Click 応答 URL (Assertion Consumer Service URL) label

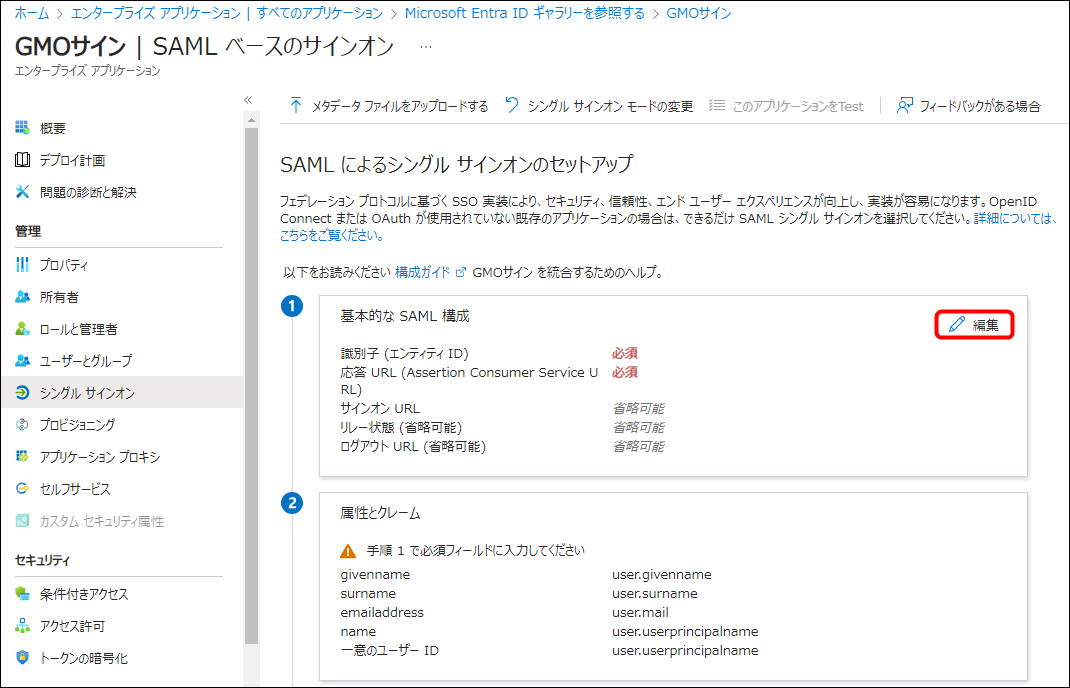pos(469,381)
